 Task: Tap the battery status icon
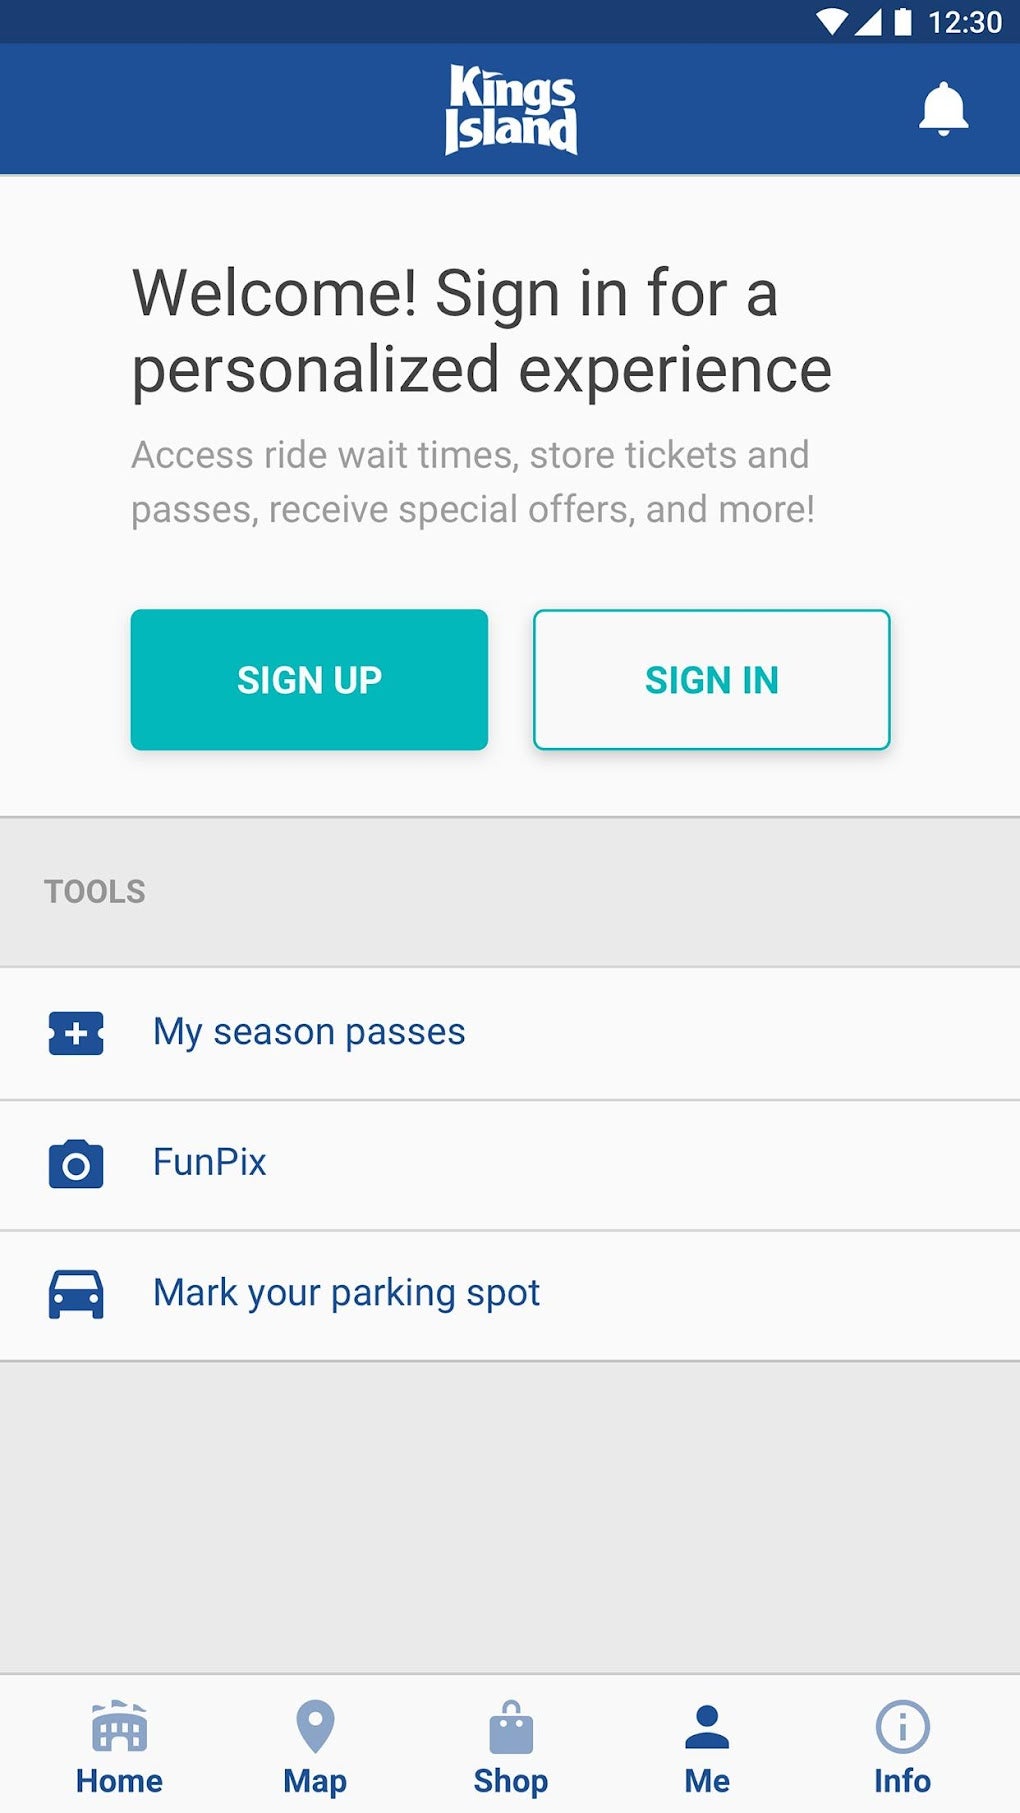pyautogui.click(x=903, y=22)
